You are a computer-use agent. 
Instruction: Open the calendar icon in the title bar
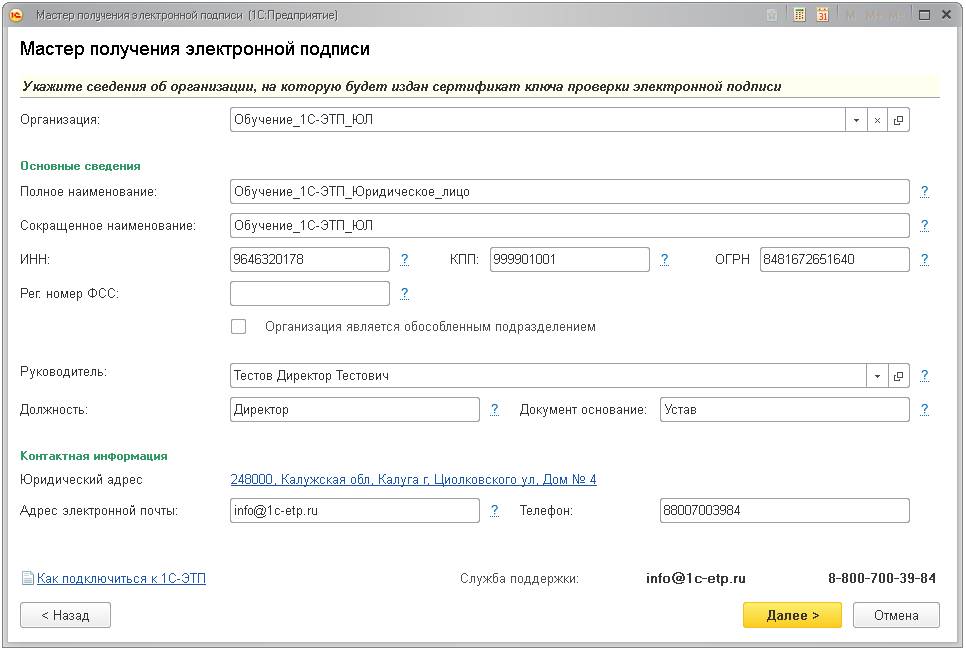tap(823, 15)
